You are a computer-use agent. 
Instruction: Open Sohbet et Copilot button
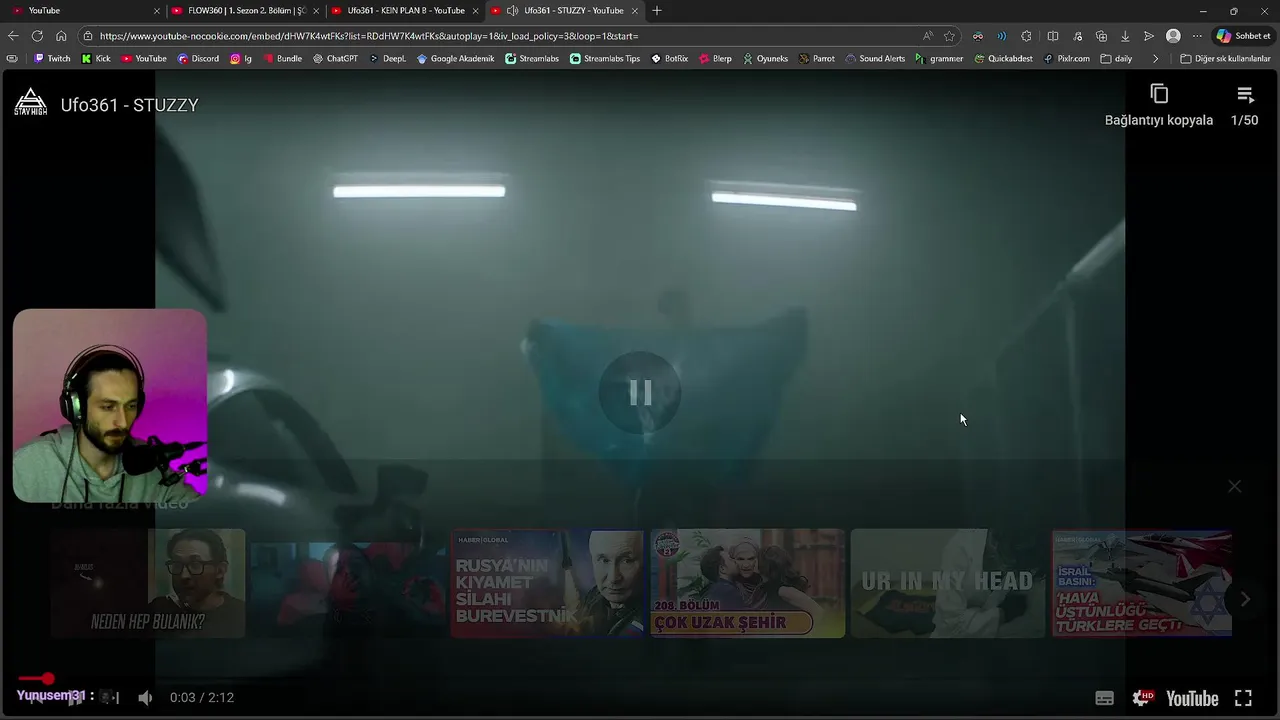[1243, 36]
